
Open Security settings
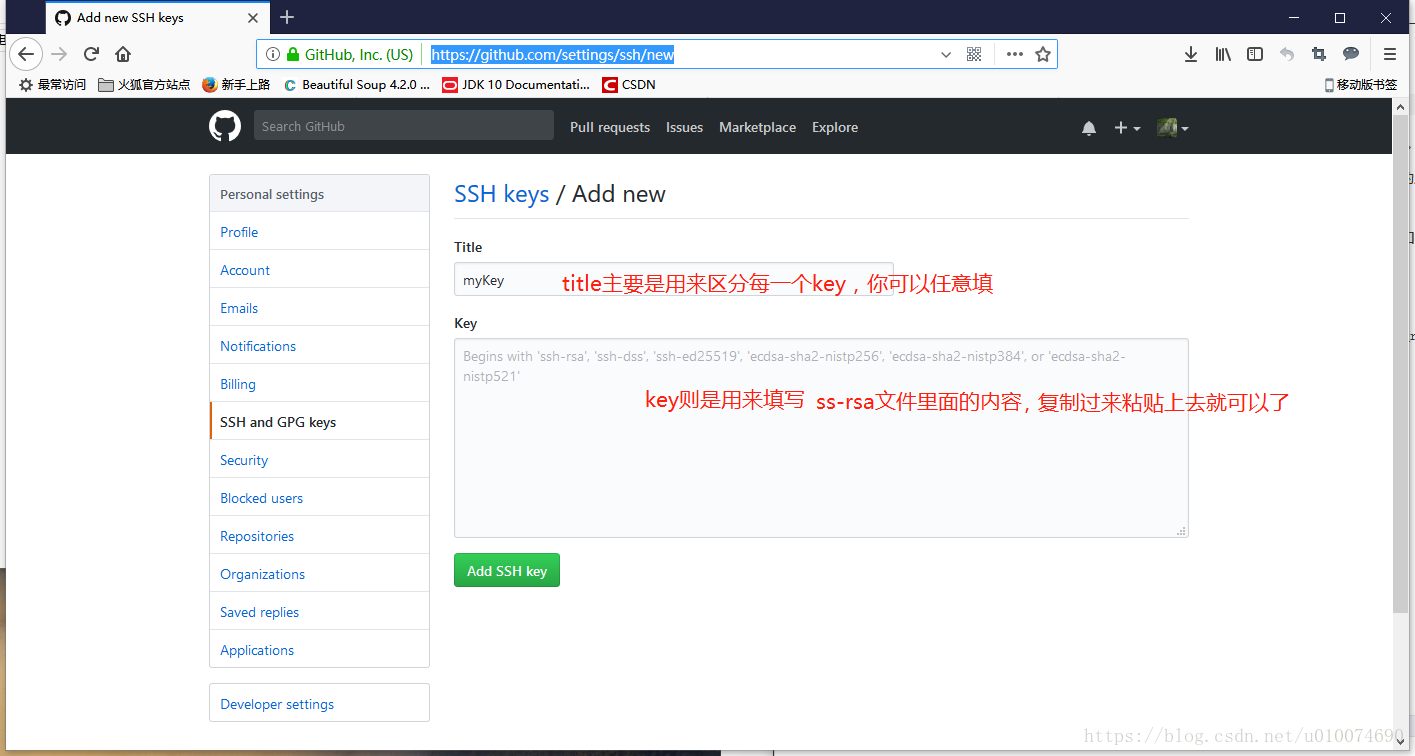(319, 460)
